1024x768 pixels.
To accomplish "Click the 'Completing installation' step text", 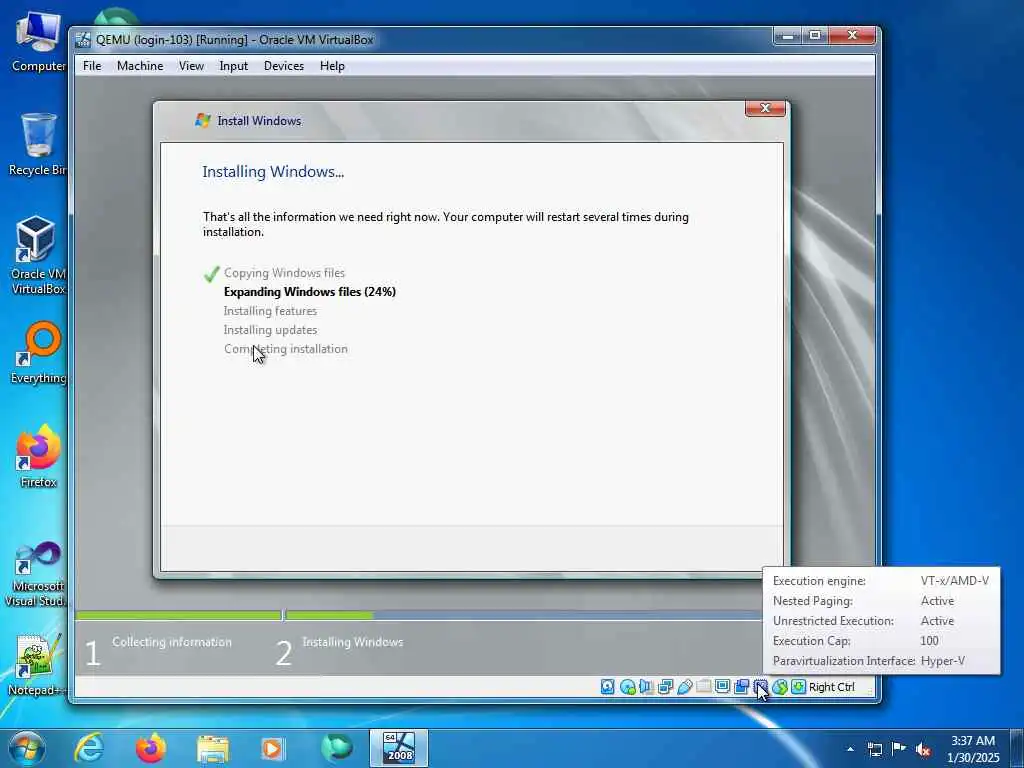I will click(285, 349).
